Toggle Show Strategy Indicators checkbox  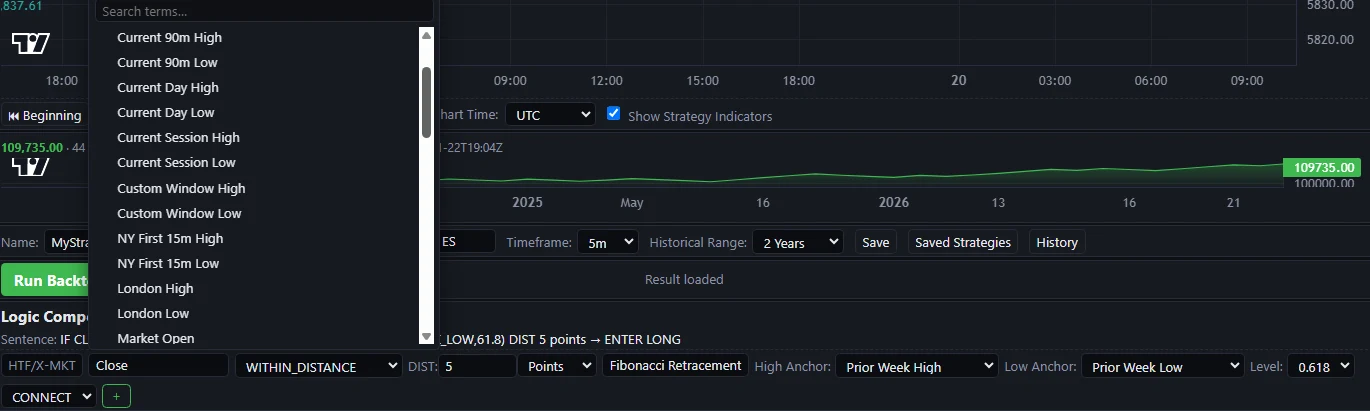click(614, 114)
